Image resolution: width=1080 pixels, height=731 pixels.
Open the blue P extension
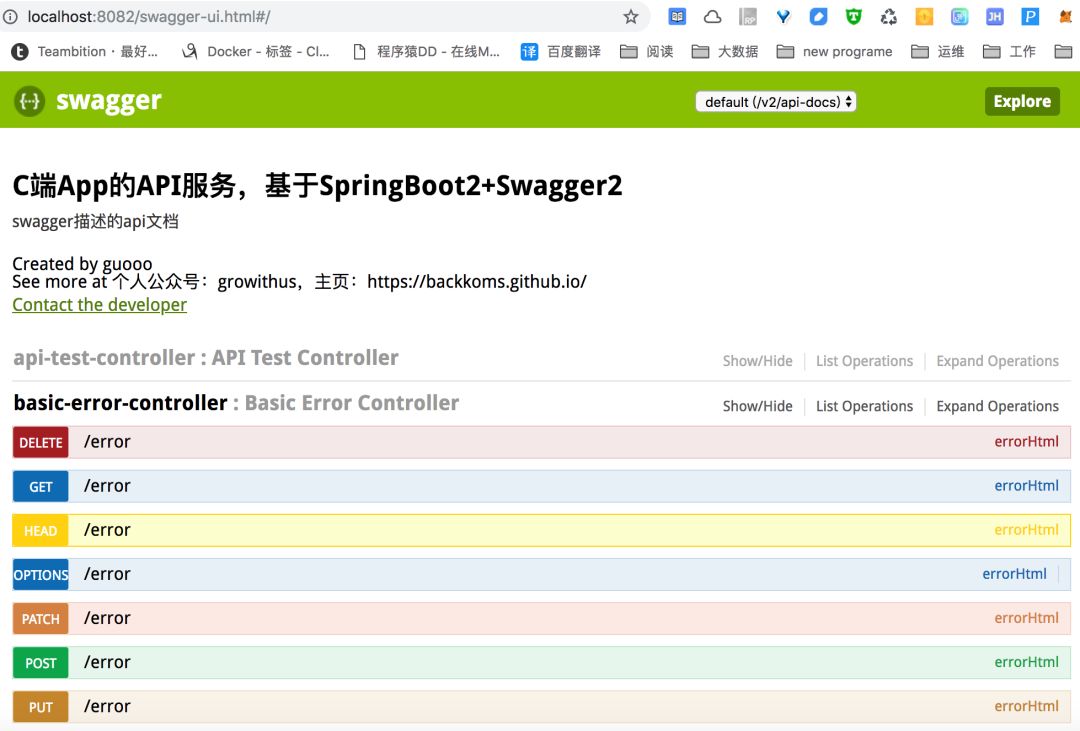coord(1030,17)
